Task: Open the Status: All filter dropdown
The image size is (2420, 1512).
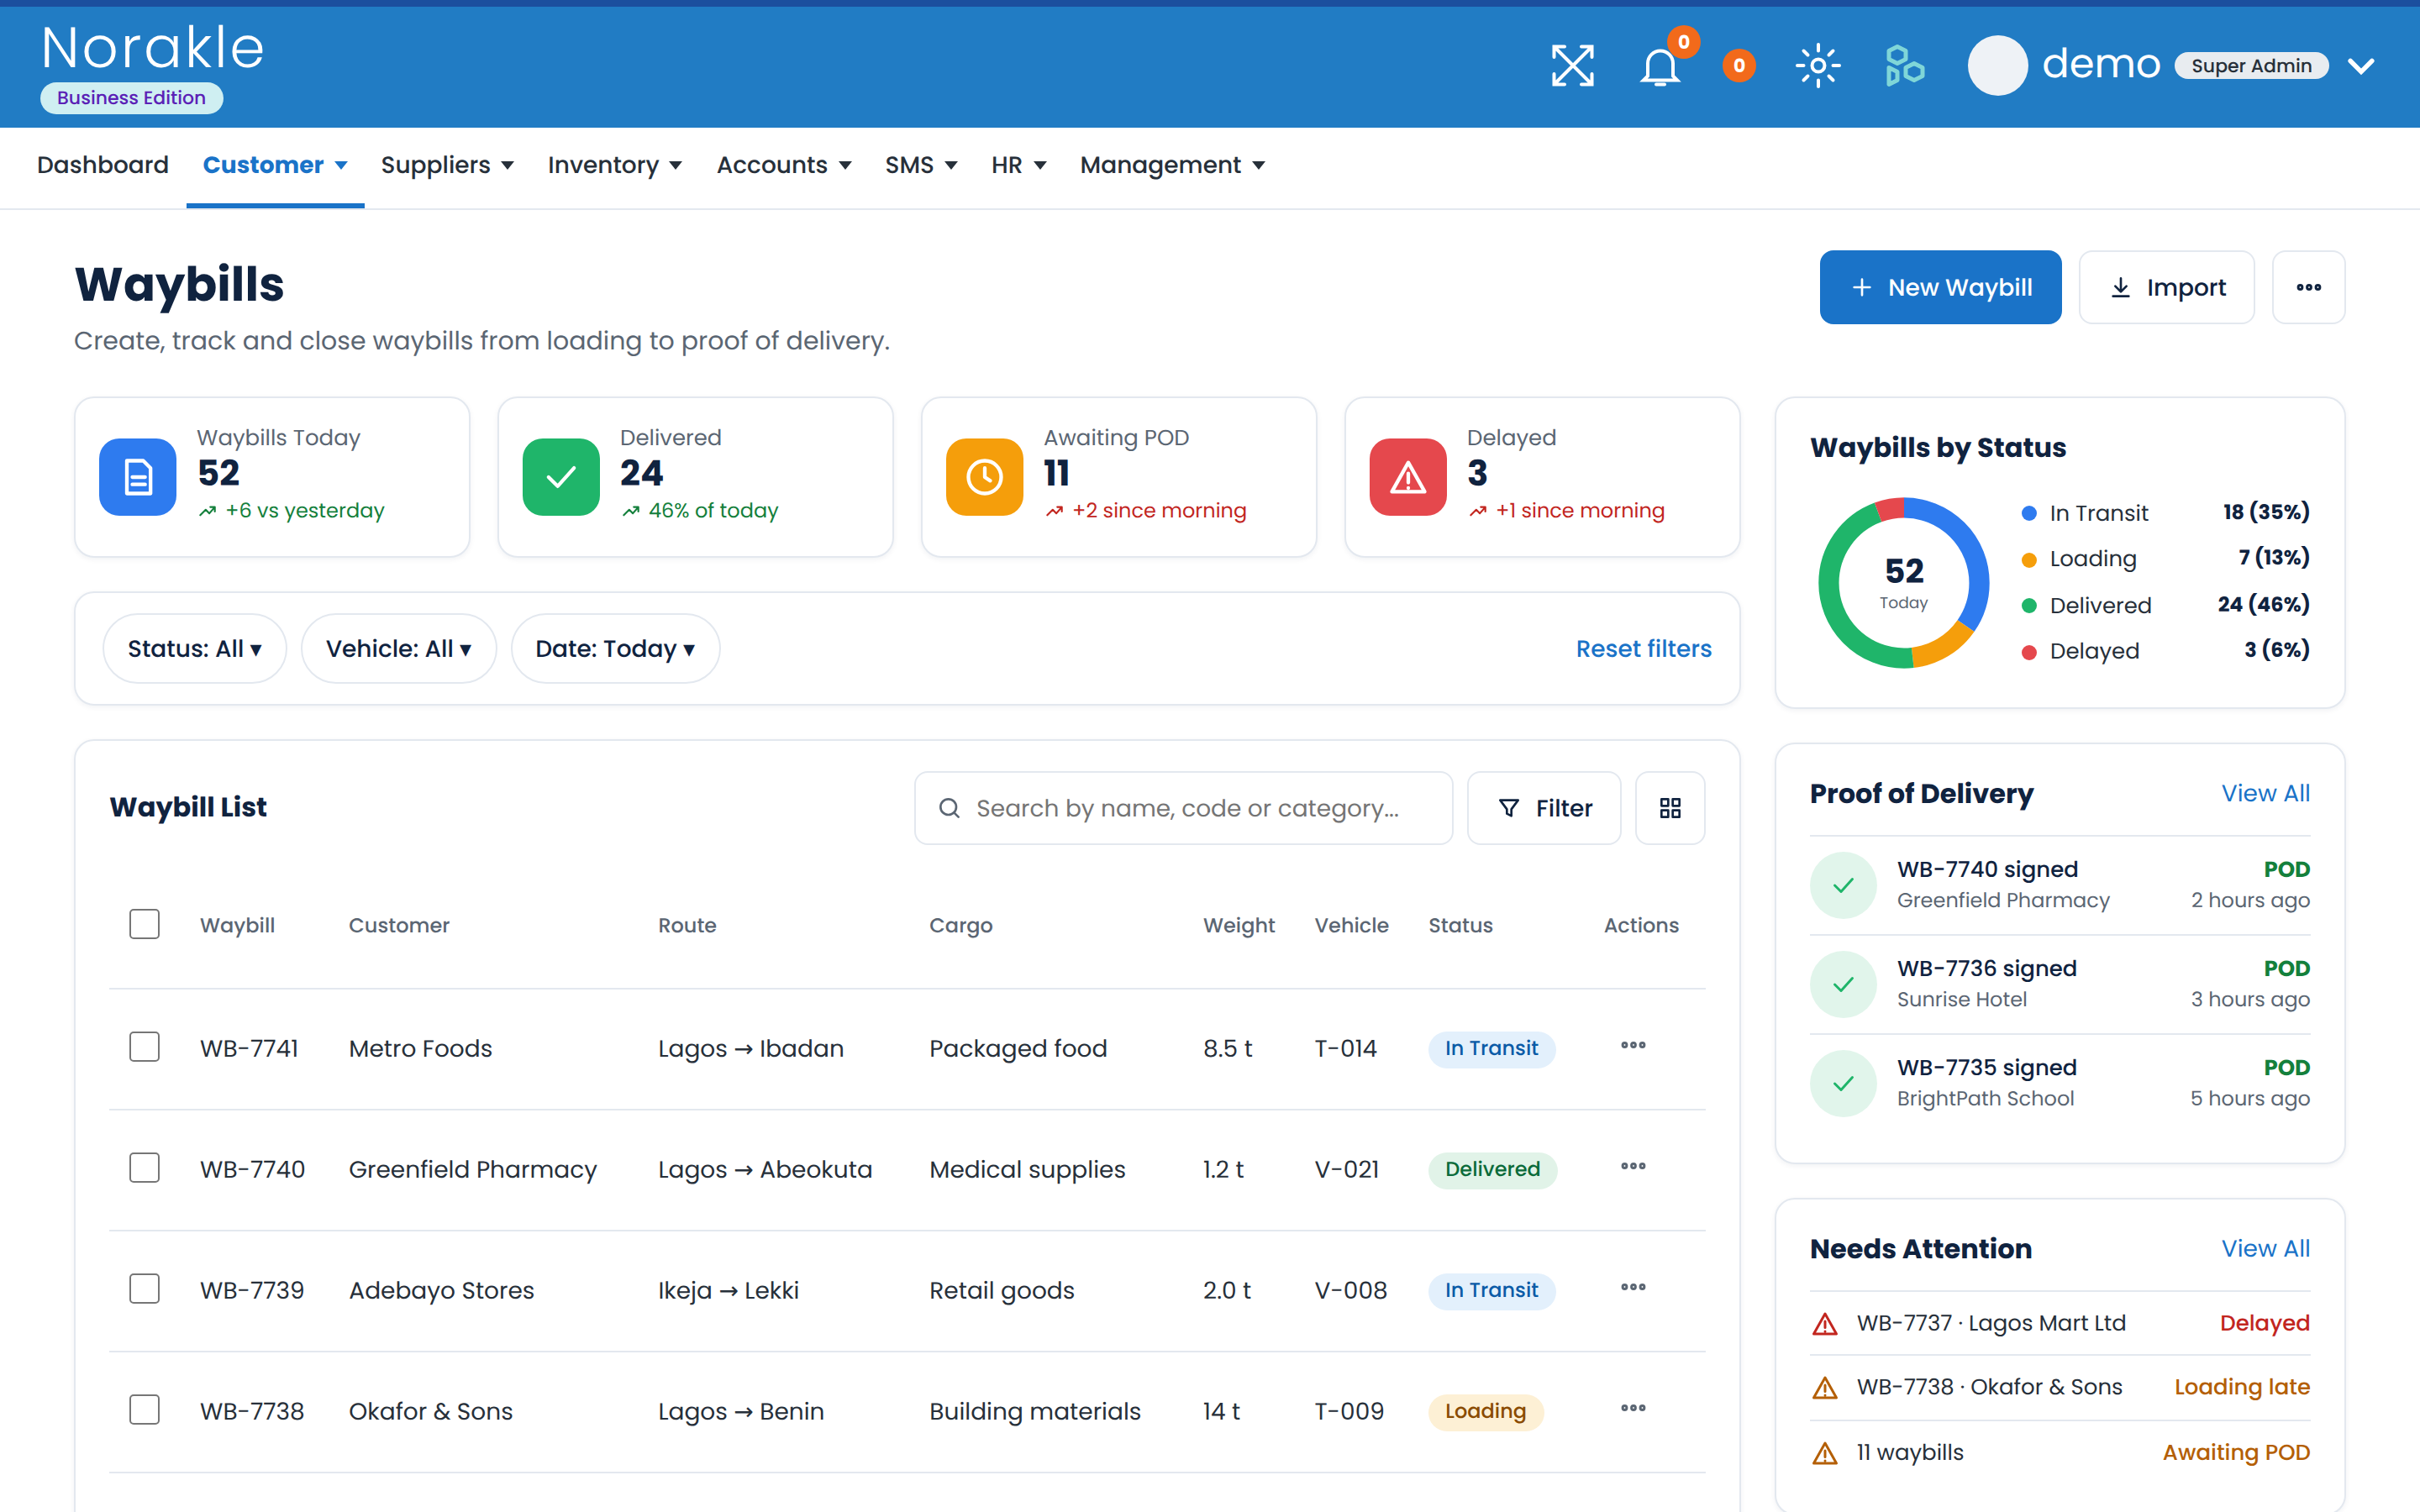Action: click(195, 649)
